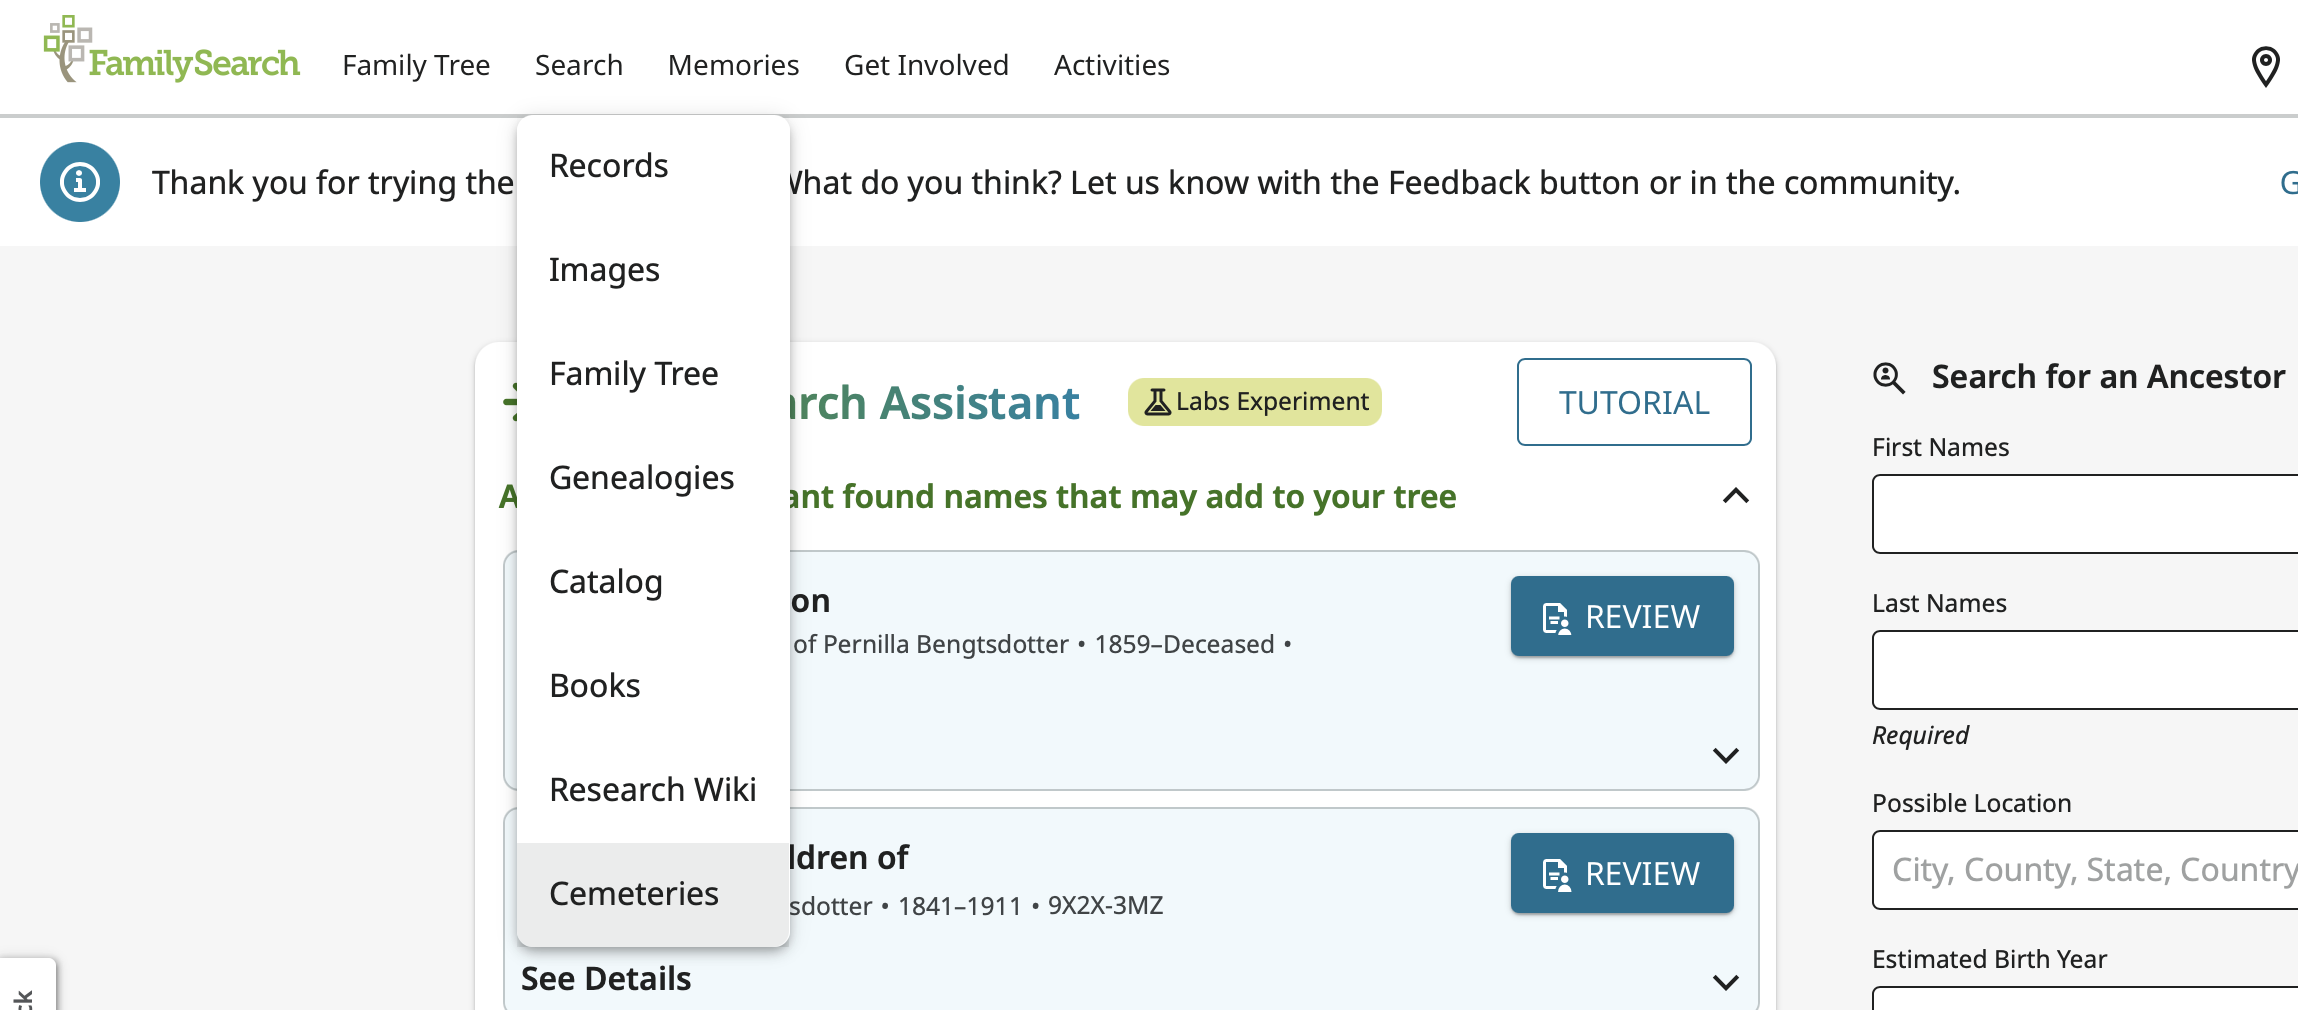Open the location pin icon
Viewport: 2298px width, 1010px height.
[2265, 67]
